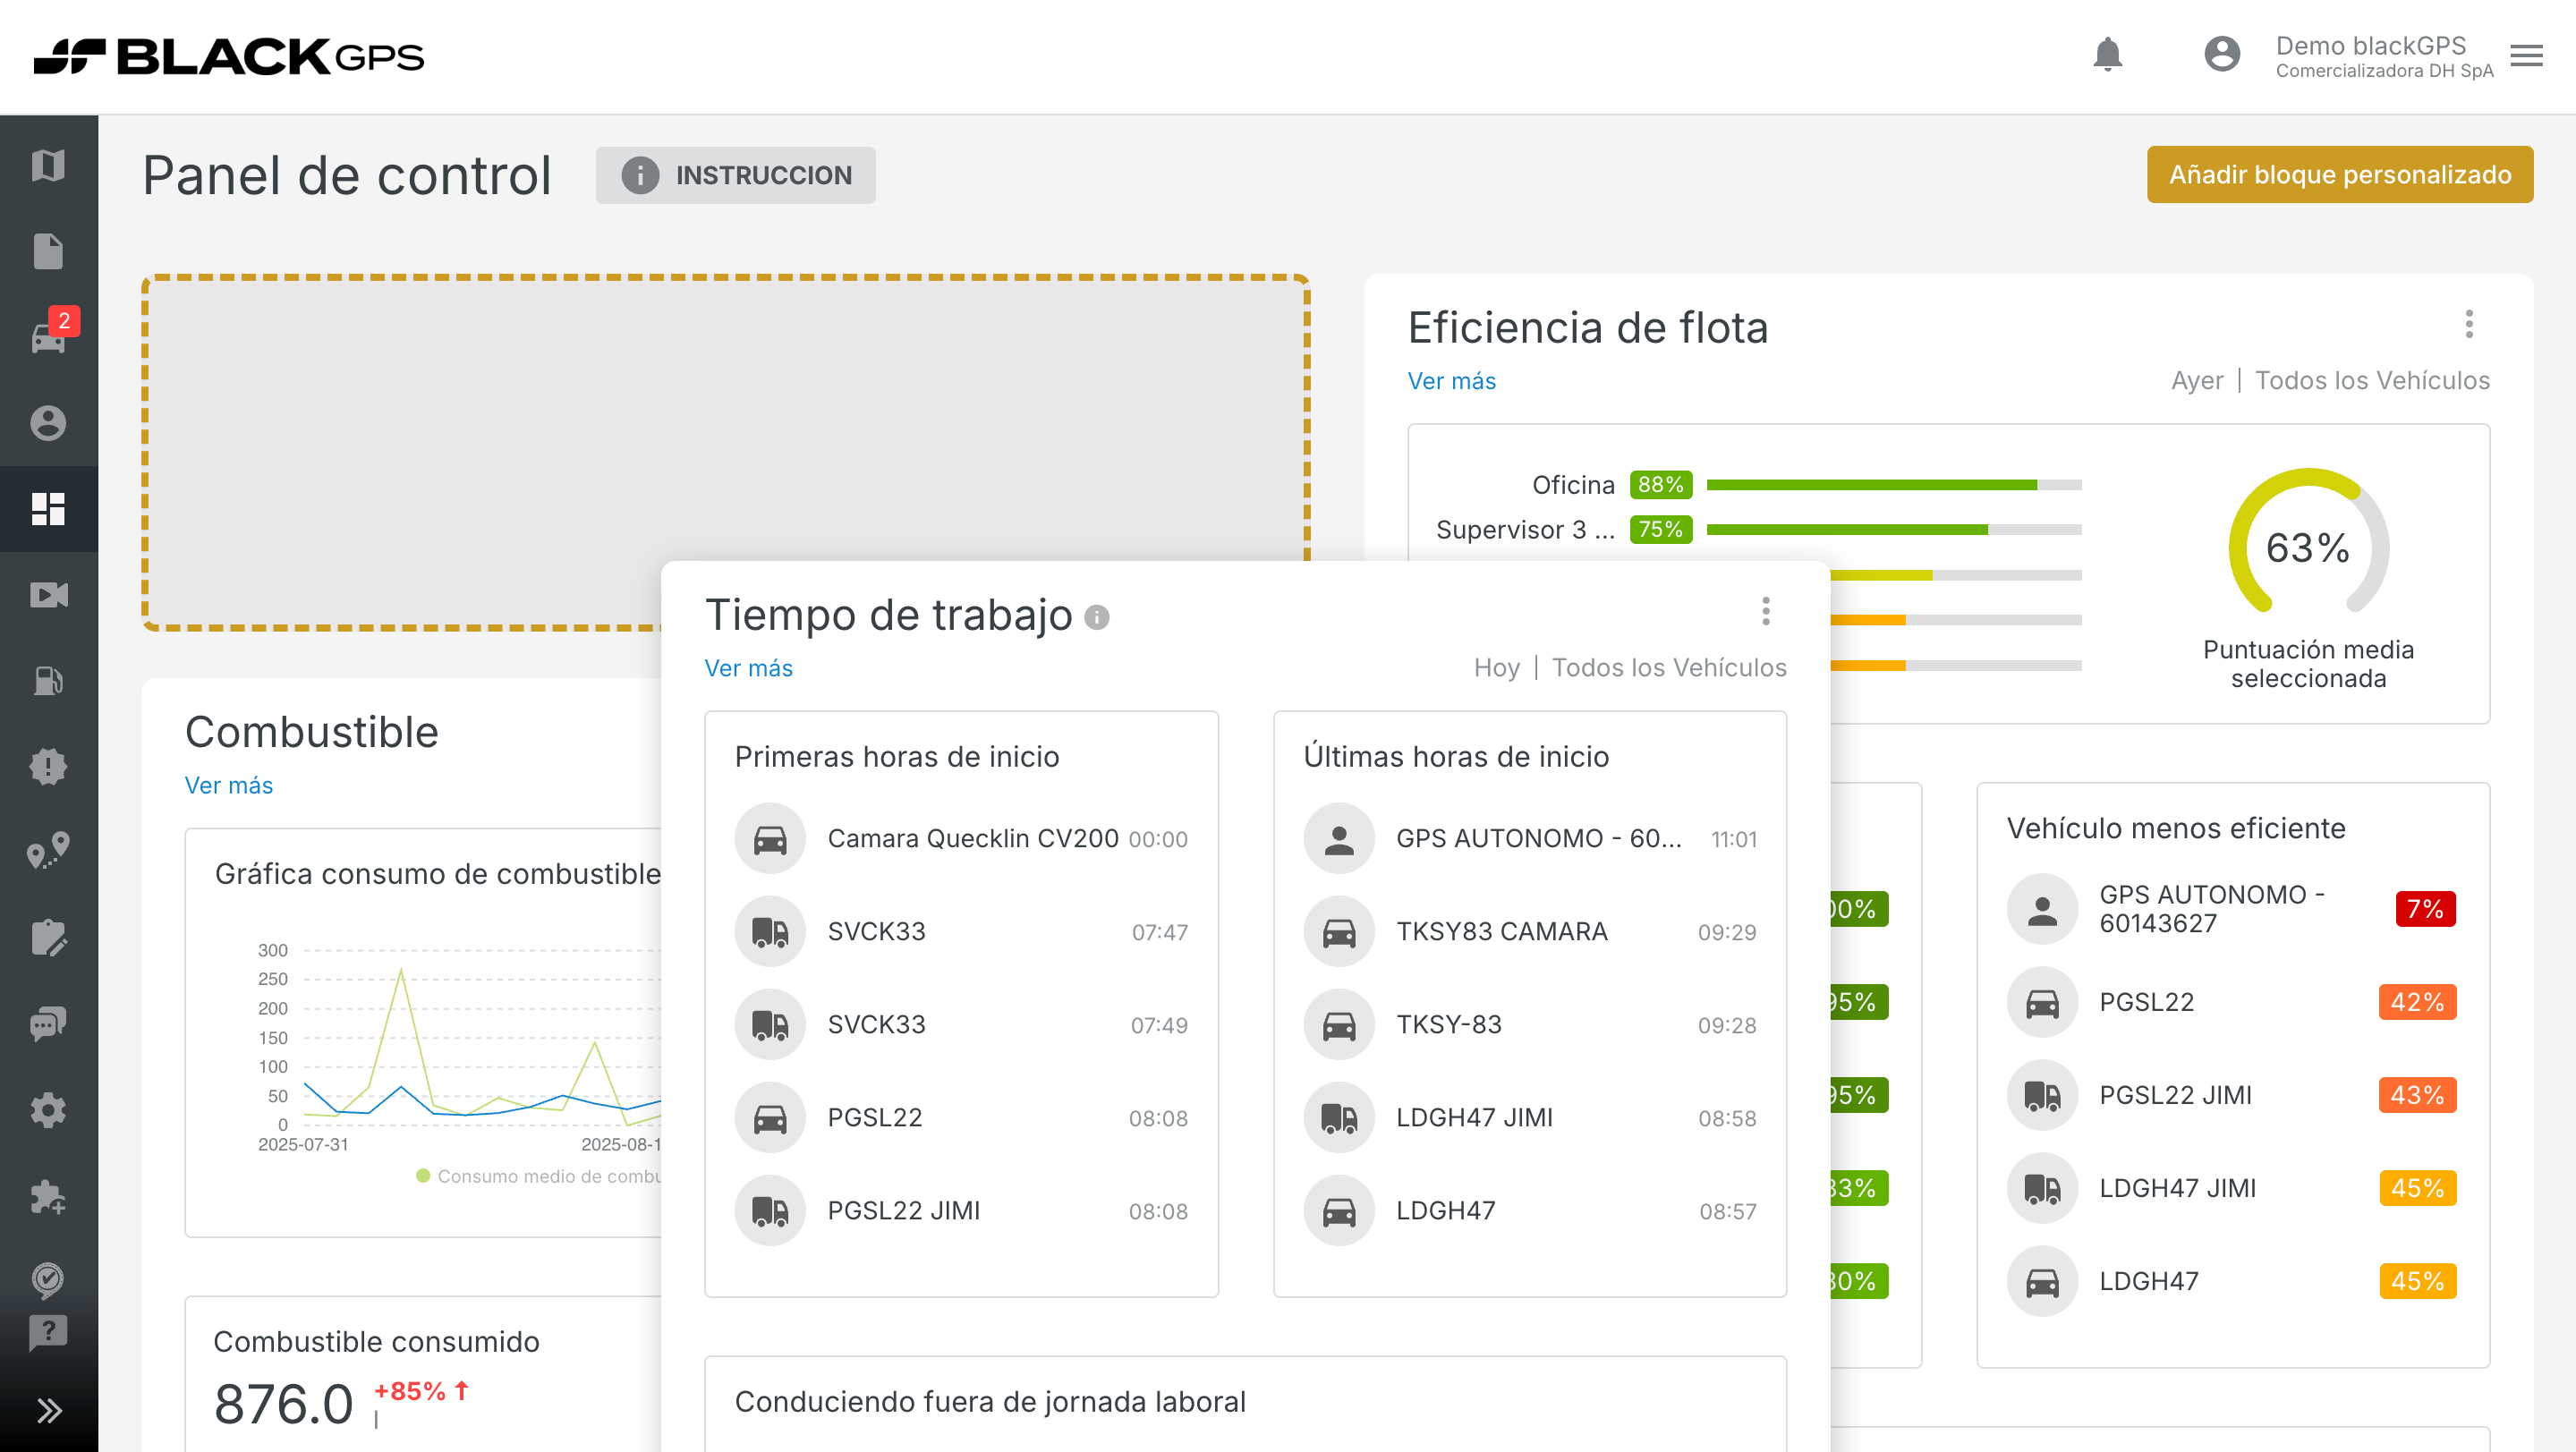The height and width of the screenshot is (1452, 2576).
Task: Click GPS AUTONOMO person icon at 11:01
Action: 1339,839
